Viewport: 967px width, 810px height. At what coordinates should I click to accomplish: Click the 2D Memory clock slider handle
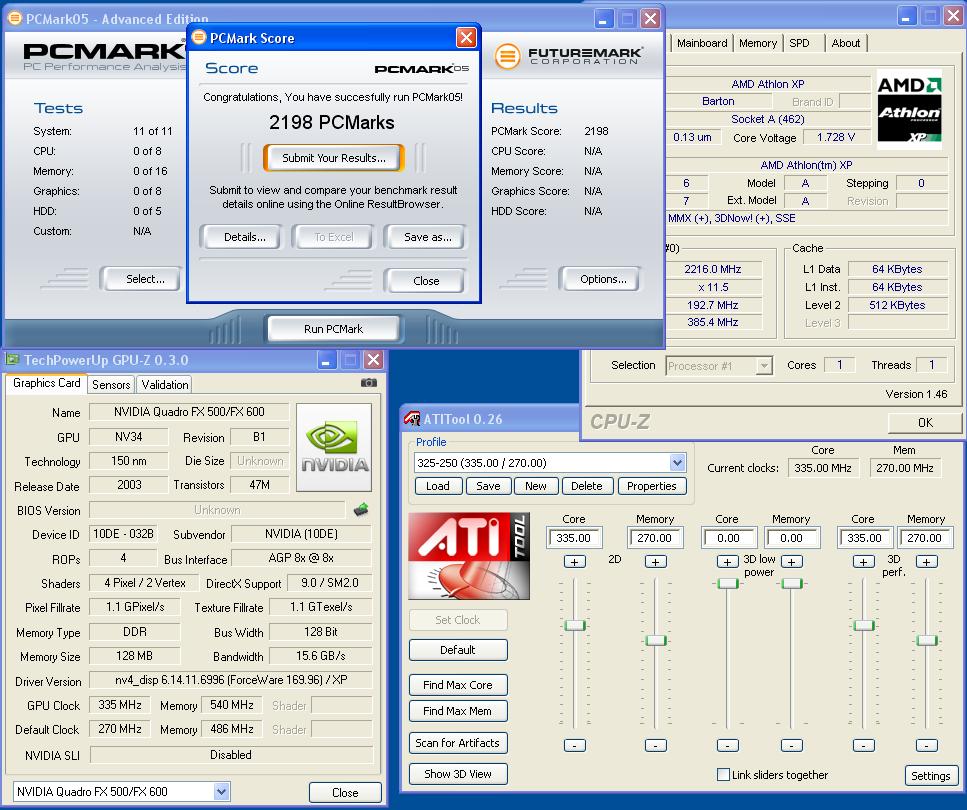[656, 640]
